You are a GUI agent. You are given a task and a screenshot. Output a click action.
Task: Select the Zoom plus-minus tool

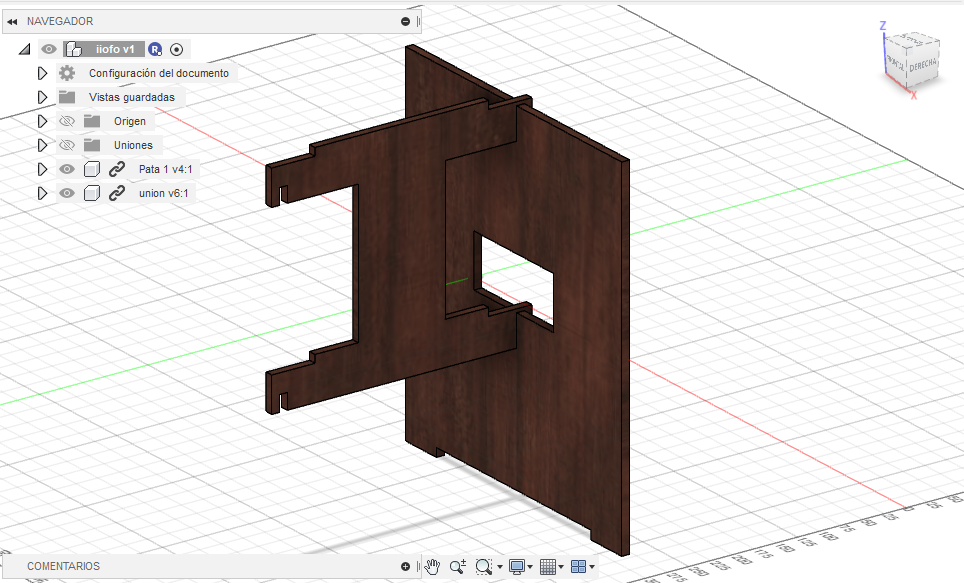click(x=457, y=566)
